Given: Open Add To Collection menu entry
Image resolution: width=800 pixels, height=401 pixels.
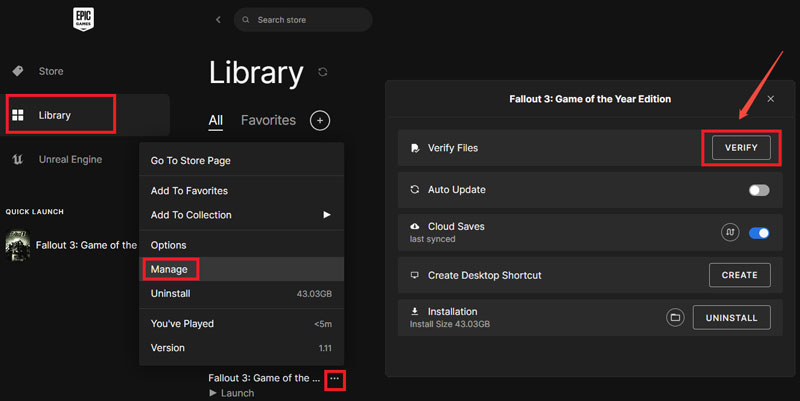Looking at the screenshot, I should pos(241,215).
